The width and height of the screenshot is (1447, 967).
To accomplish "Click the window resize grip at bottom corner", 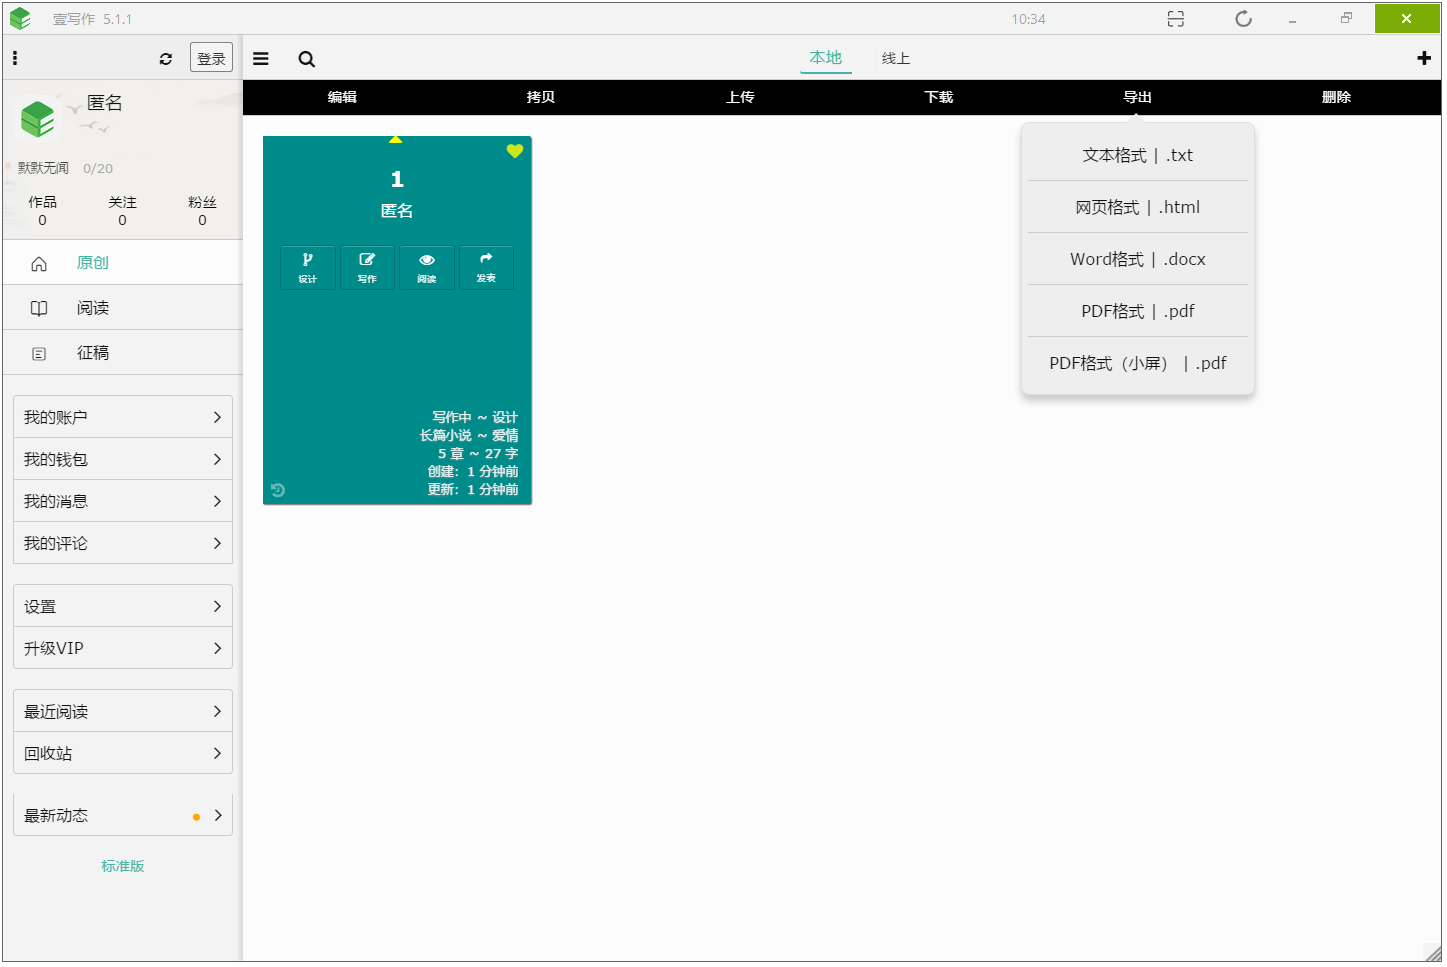I will pyautogui.click(x=1433, y=953).
